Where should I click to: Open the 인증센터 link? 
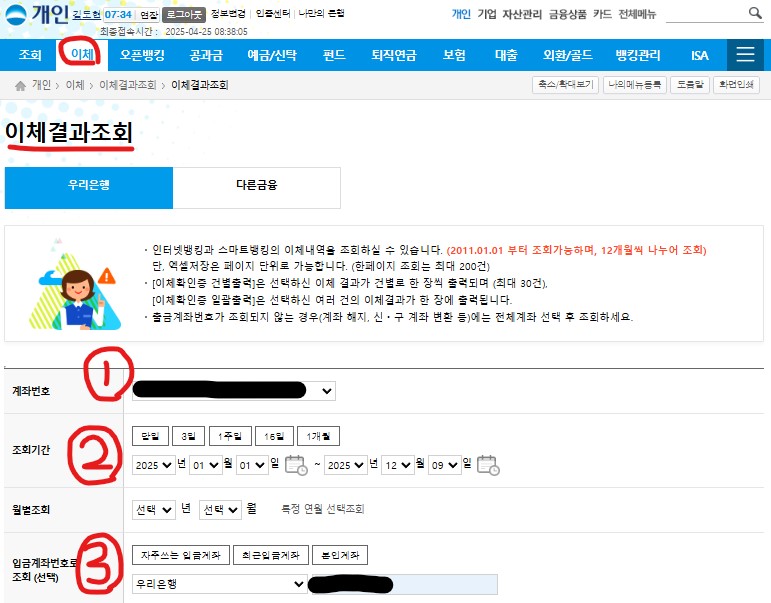pyautogui.click(x=273, y=14)
